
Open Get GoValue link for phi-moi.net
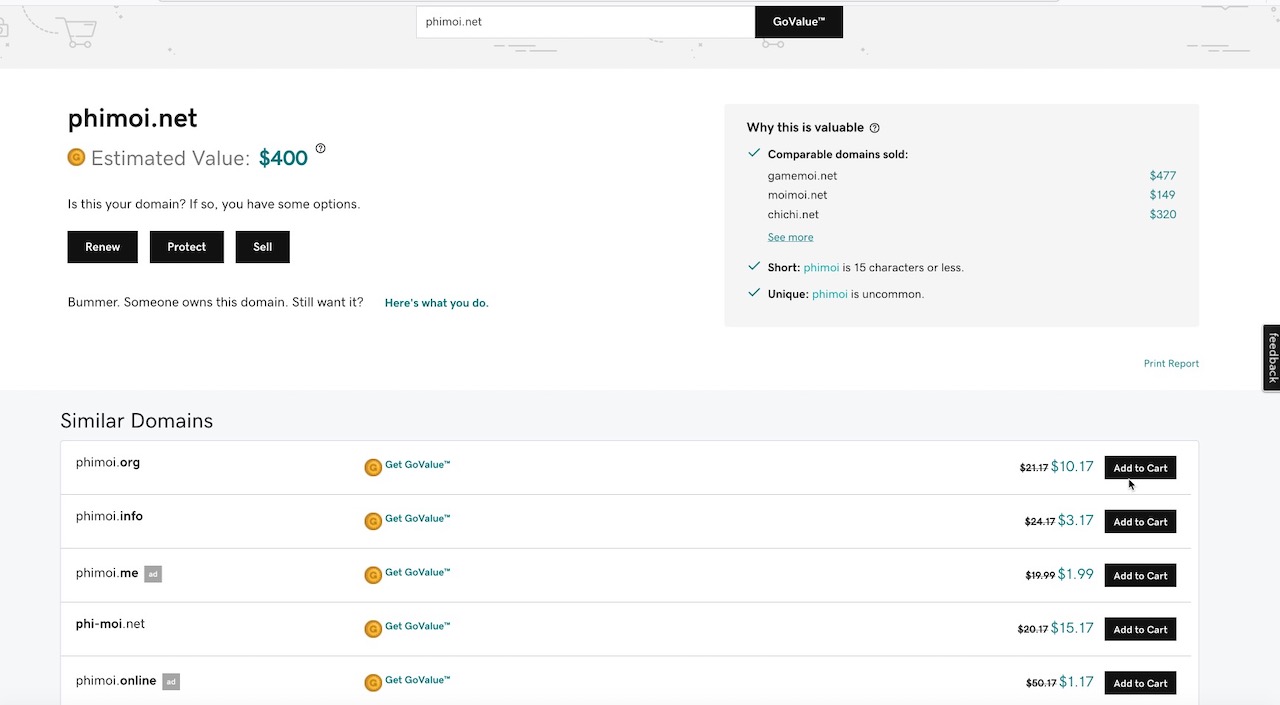tap(417, 626)
